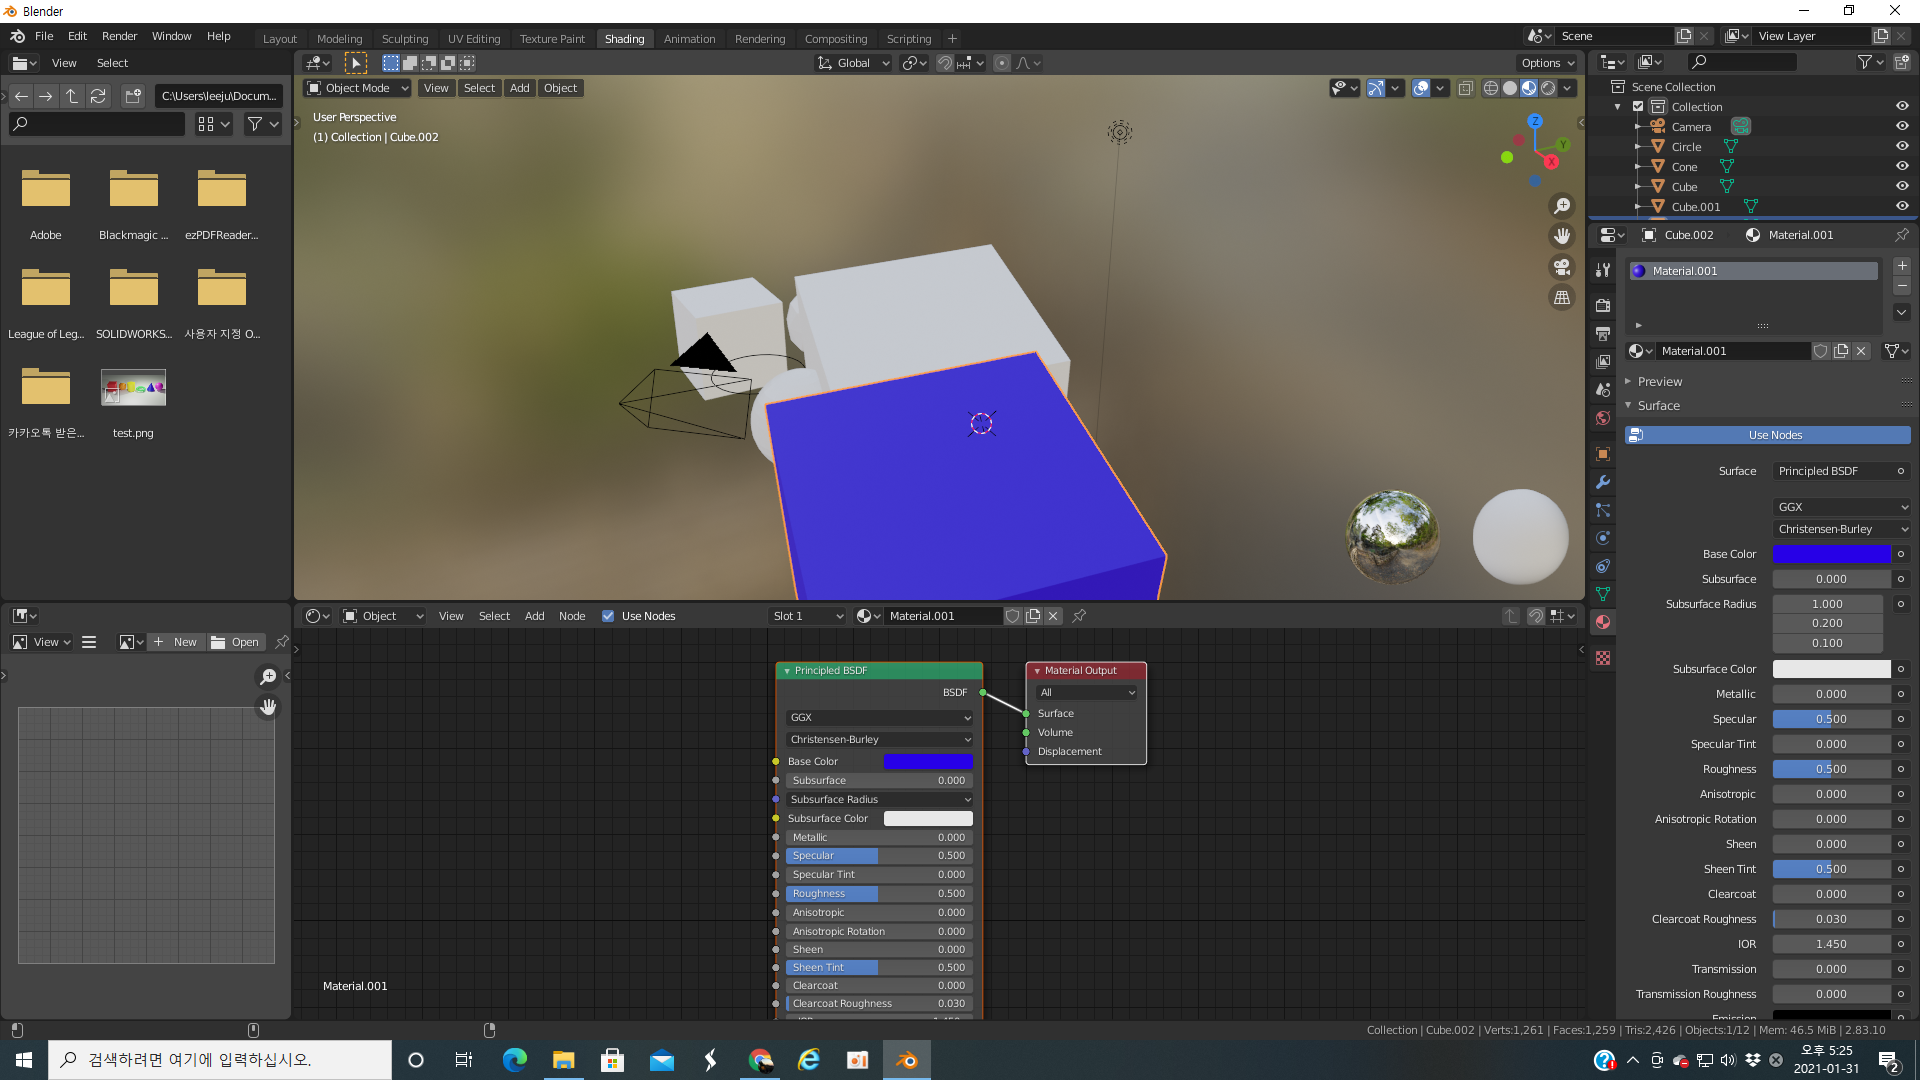Hide the Camera object in outliner

1902,127
